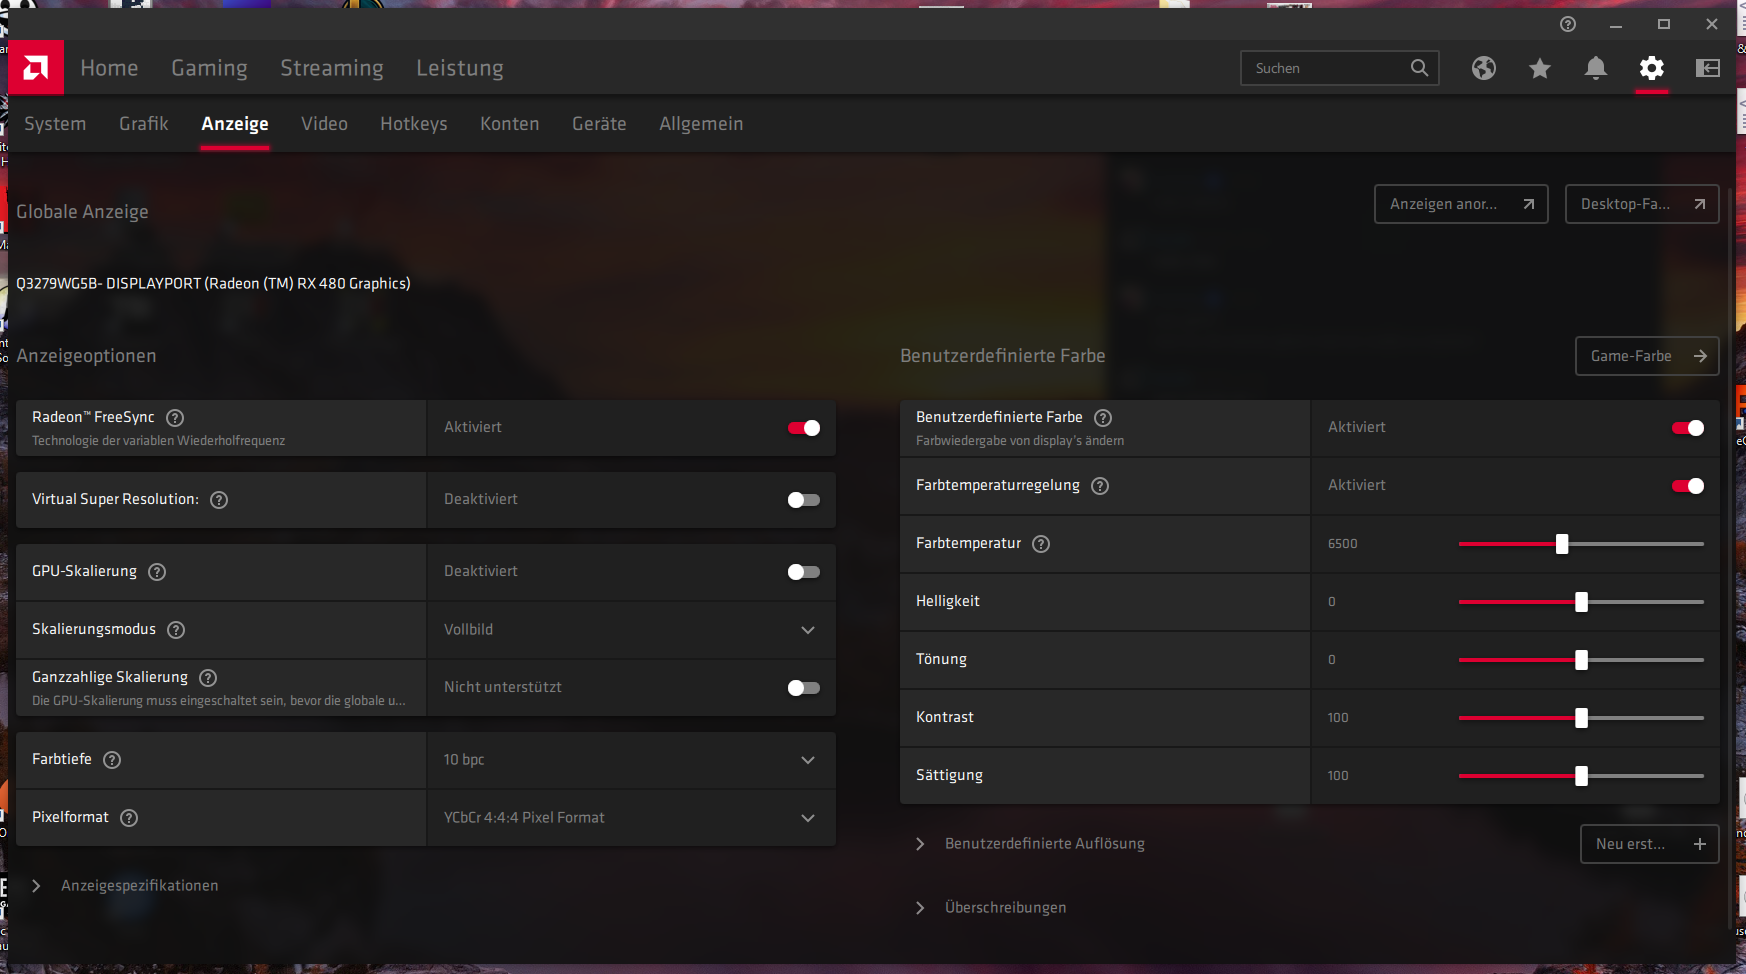Open Skalierungsmodus dropdown showing Vollbild
The height and width of the screenshot is (974, 1746).
click(x=631, y=630)
